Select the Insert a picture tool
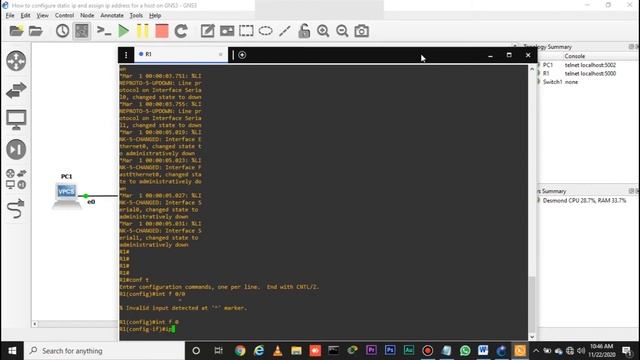Image resolution: width=640 pixels, height=360 pixels. coord(227,31)
